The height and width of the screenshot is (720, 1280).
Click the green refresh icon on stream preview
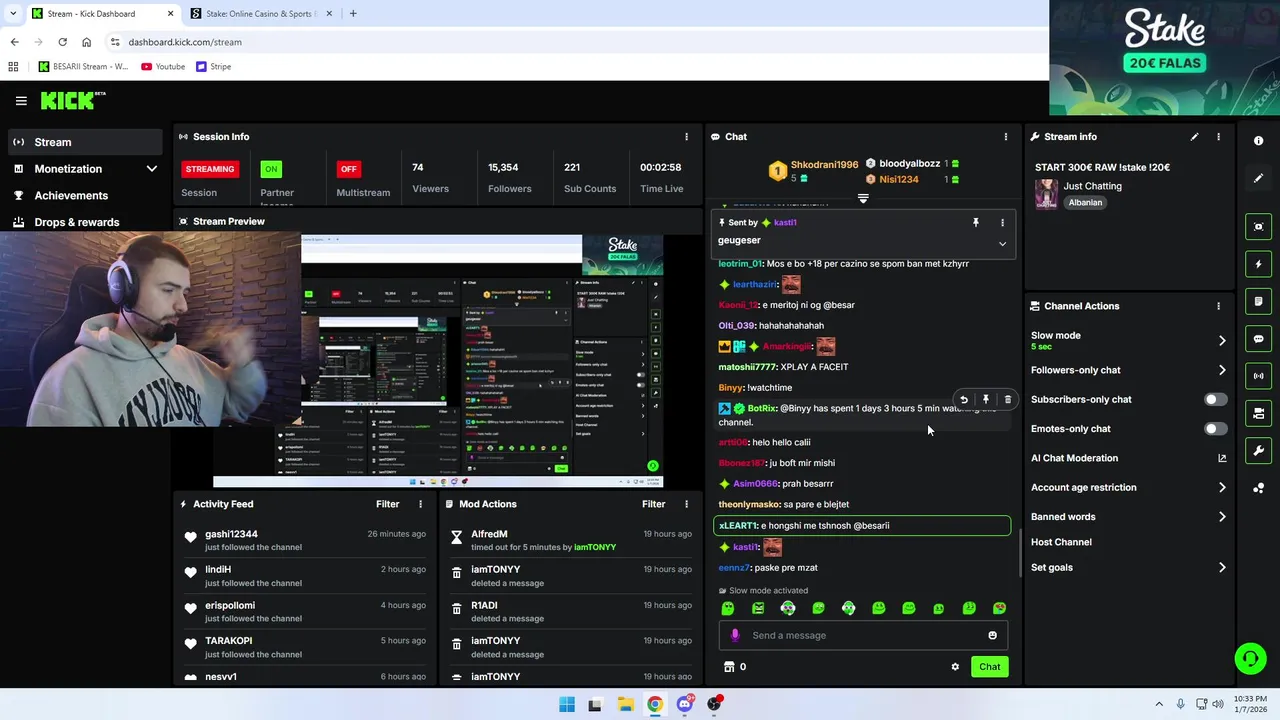pyautogui.click(x=652, y=466)
